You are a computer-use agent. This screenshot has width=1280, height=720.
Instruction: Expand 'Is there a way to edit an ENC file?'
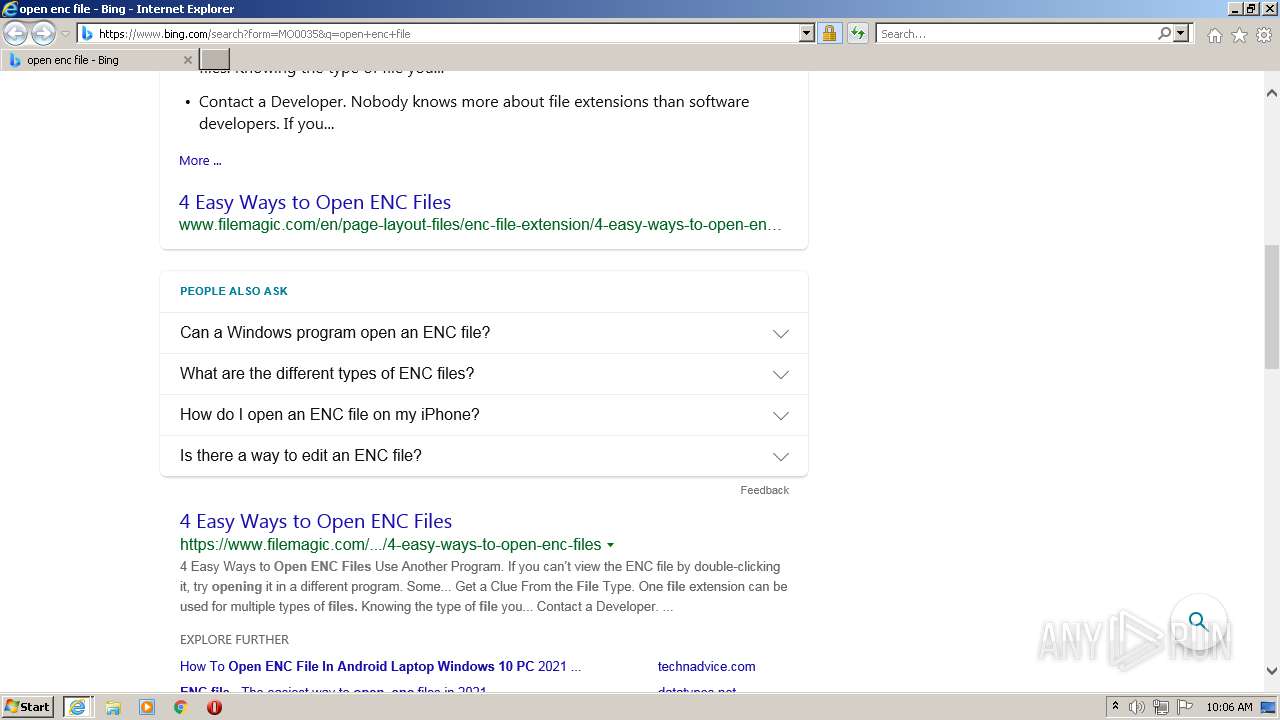[x=484, y=456]
